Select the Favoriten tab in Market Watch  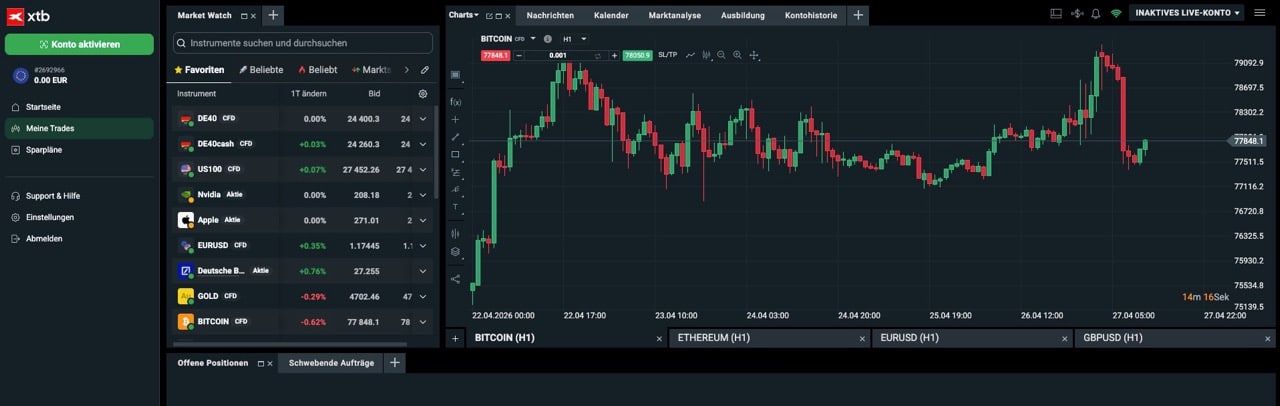199,70
